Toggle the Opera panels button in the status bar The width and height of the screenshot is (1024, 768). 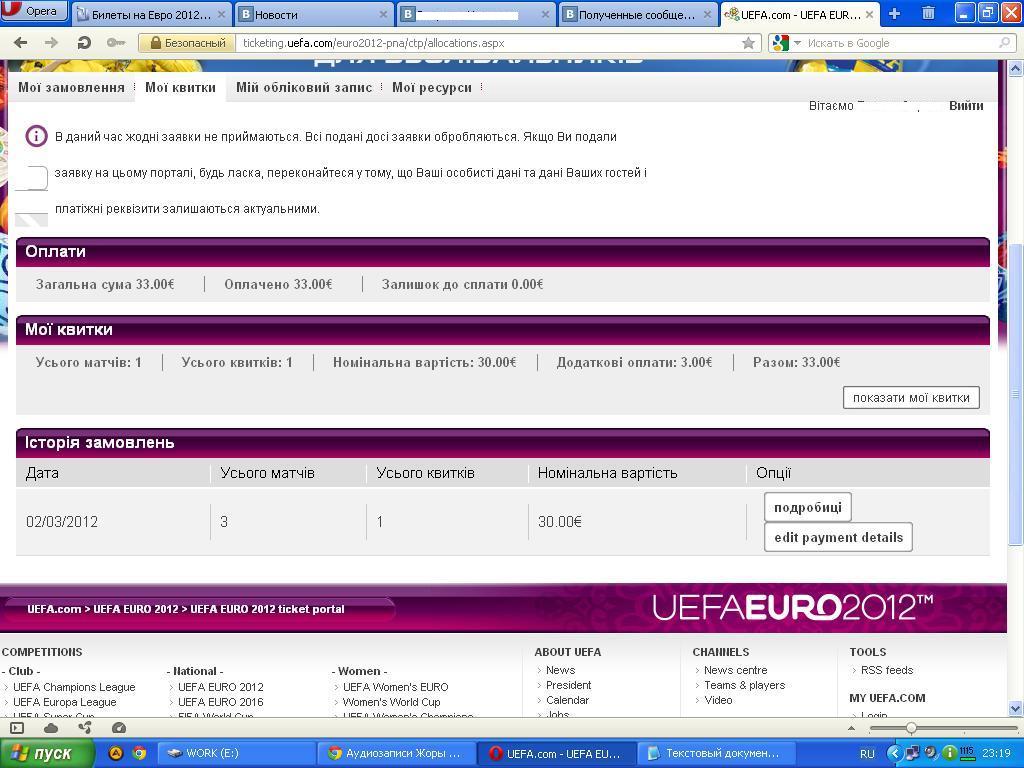[17, 728]
